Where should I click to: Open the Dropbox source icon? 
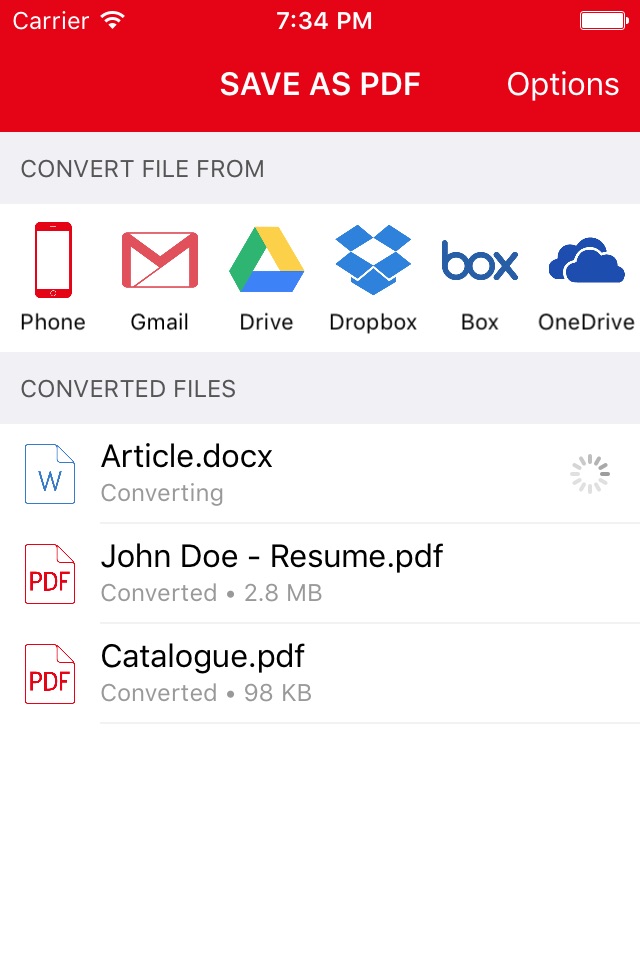[373, 260]
